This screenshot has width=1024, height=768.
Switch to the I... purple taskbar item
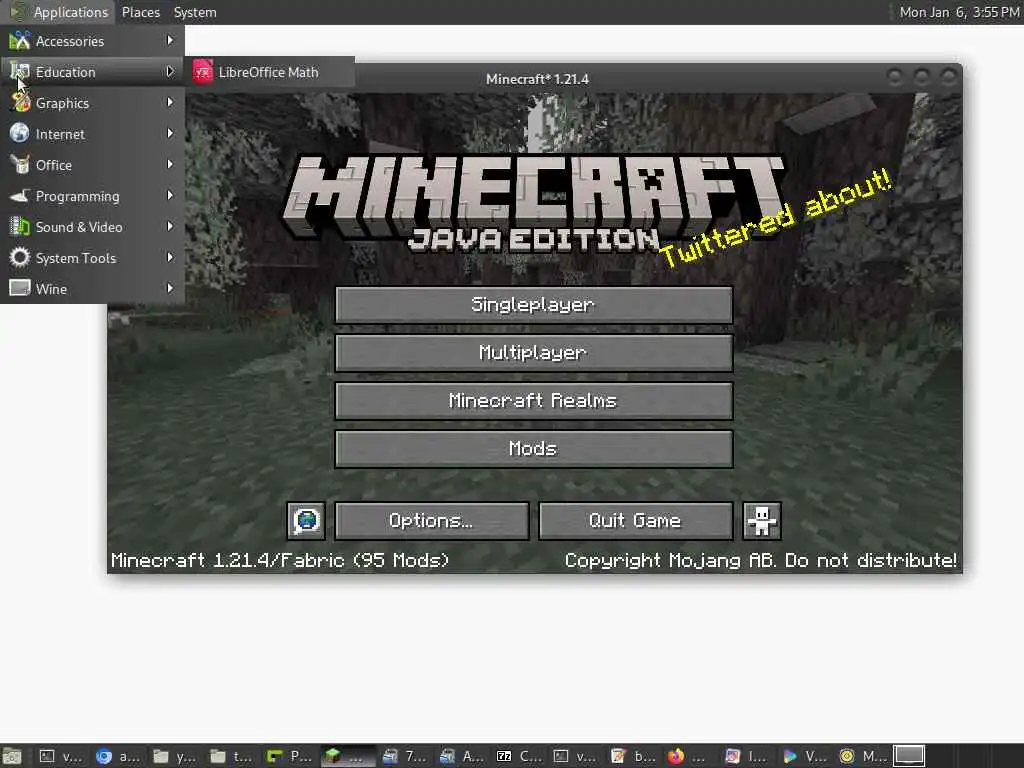[747, 756]
